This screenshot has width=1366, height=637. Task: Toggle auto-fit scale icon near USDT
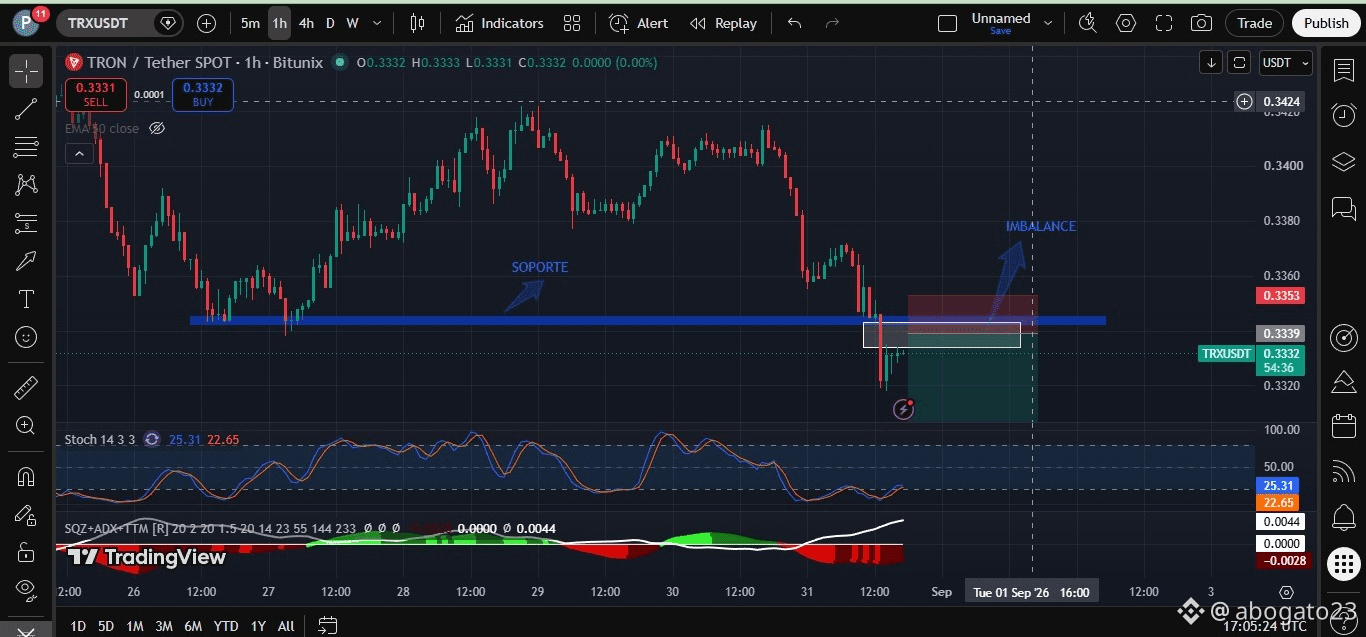[x=1239, y=62]
